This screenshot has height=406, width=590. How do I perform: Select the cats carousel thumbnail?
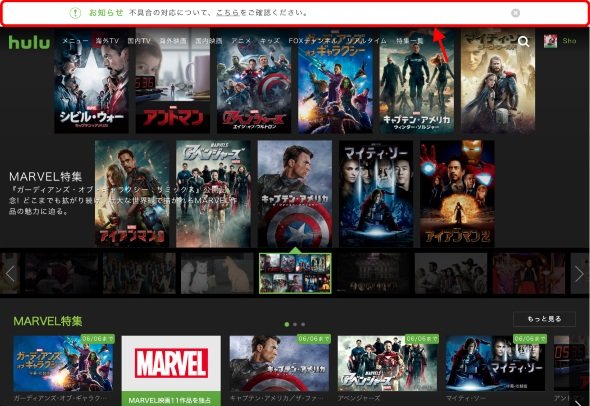217,274
